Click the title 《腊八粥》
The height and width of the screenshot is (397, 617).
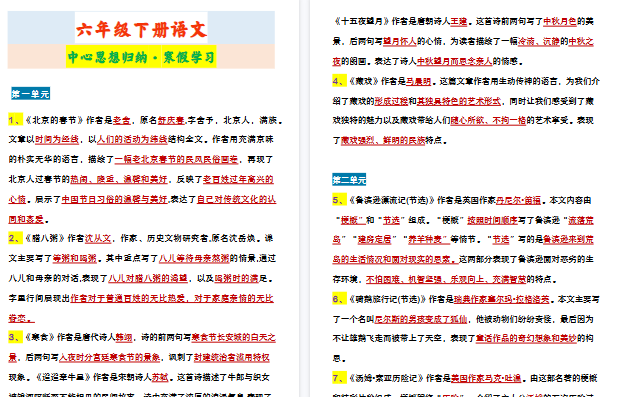(x=44, y=238)
